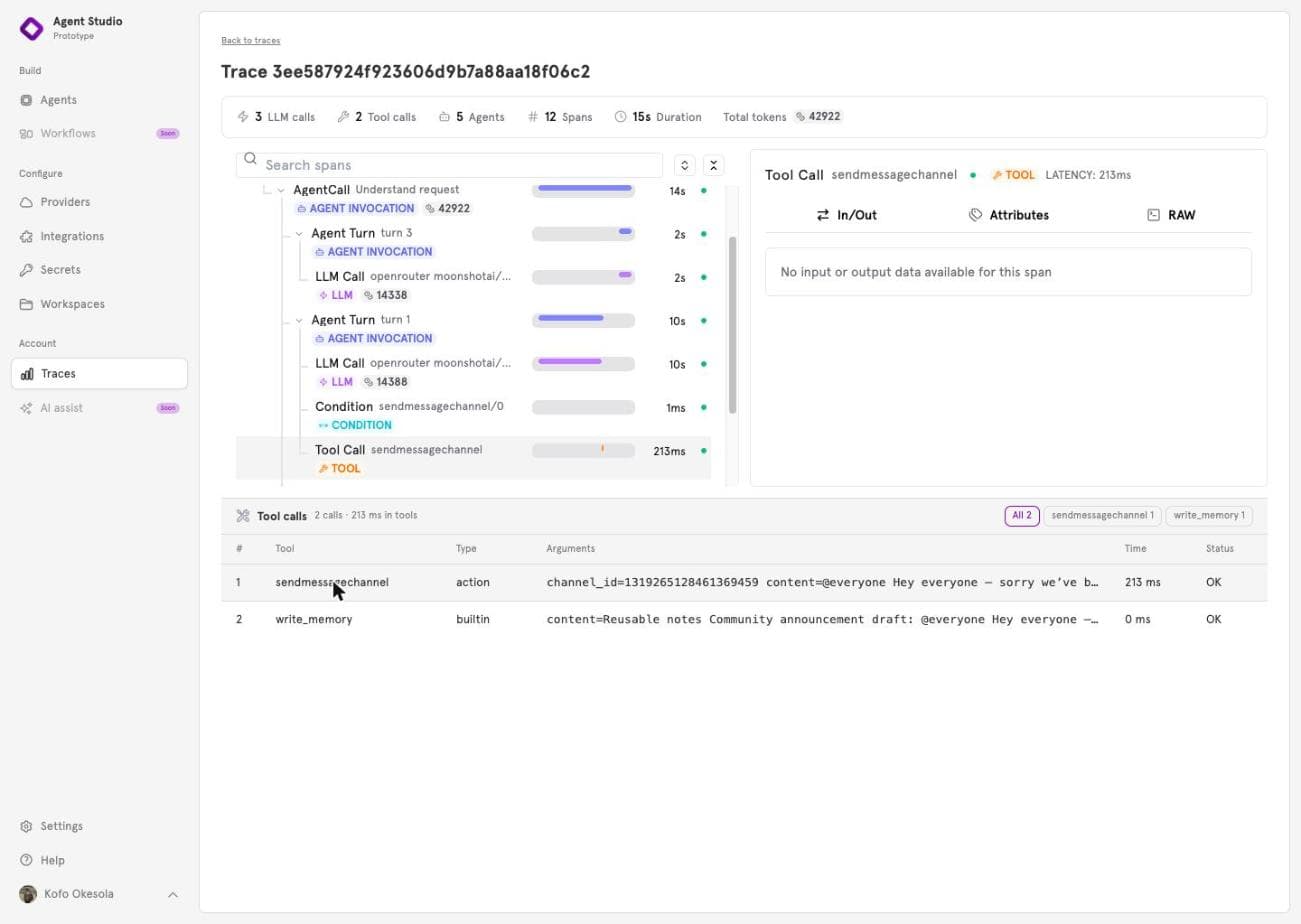Click the Traces chart icon
The height and width of the screenshot is (924, 1301).
[x=26, y=374]
